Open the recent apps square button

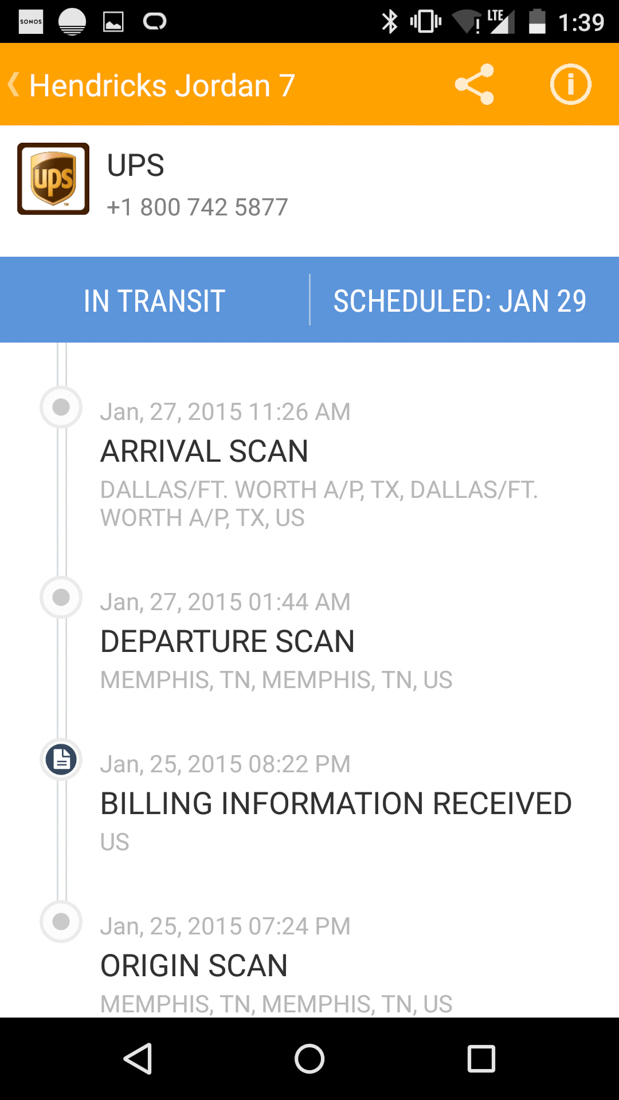coord(481,1058)
